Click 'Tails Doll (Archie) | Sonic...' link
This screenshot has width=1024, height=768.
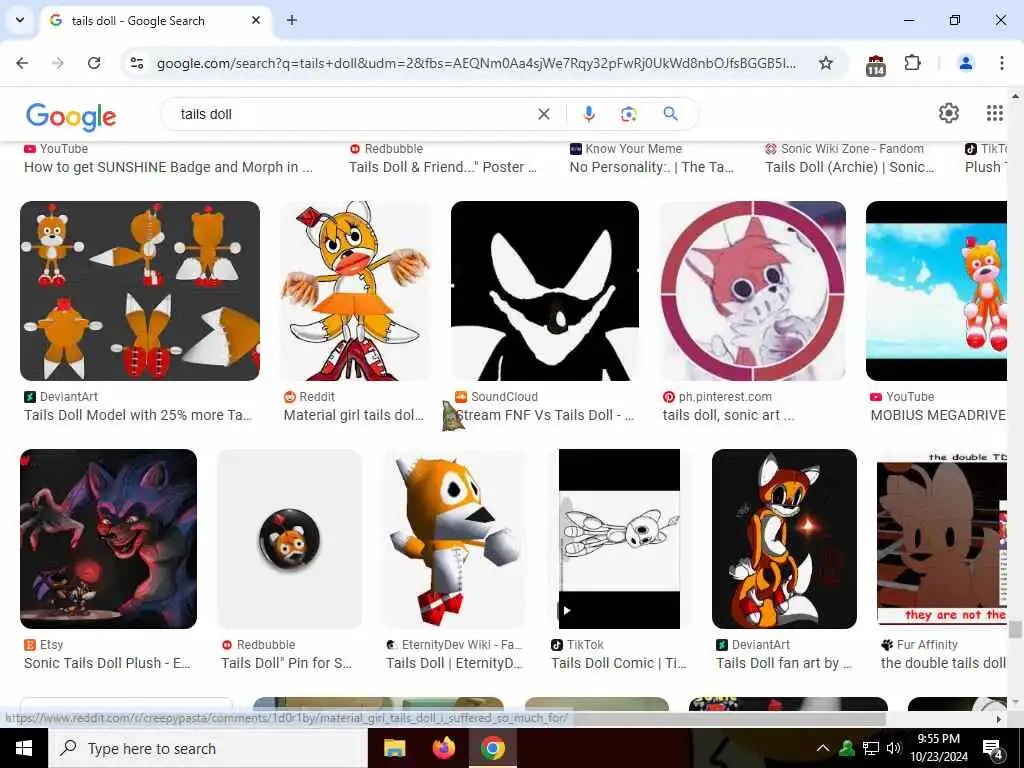[x=850, y=167]
